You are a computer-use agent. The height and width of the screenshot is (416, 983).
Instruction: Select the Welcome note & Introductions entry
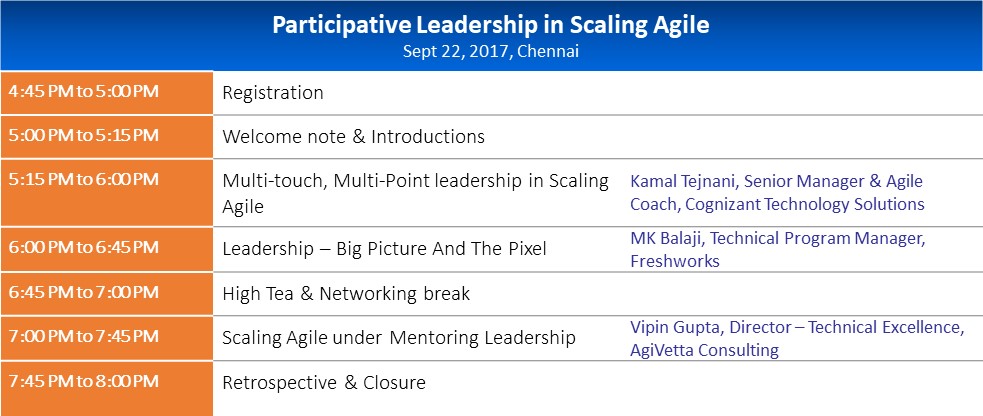coord(353,136)
